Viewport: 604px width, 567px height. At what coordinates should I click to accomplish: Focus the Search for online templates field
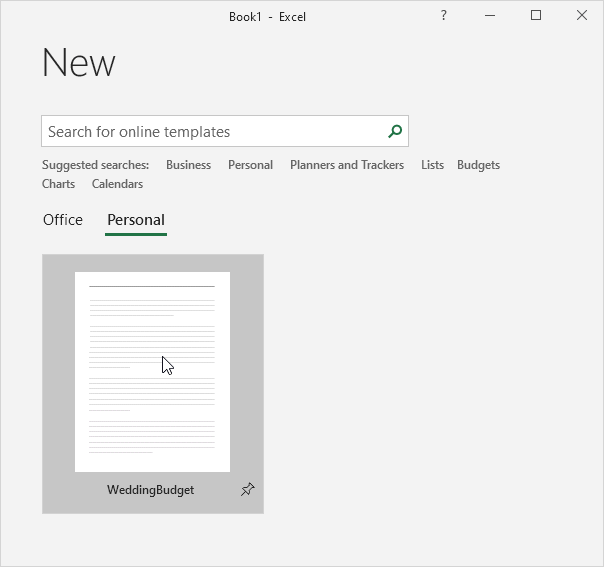[212, 131]
